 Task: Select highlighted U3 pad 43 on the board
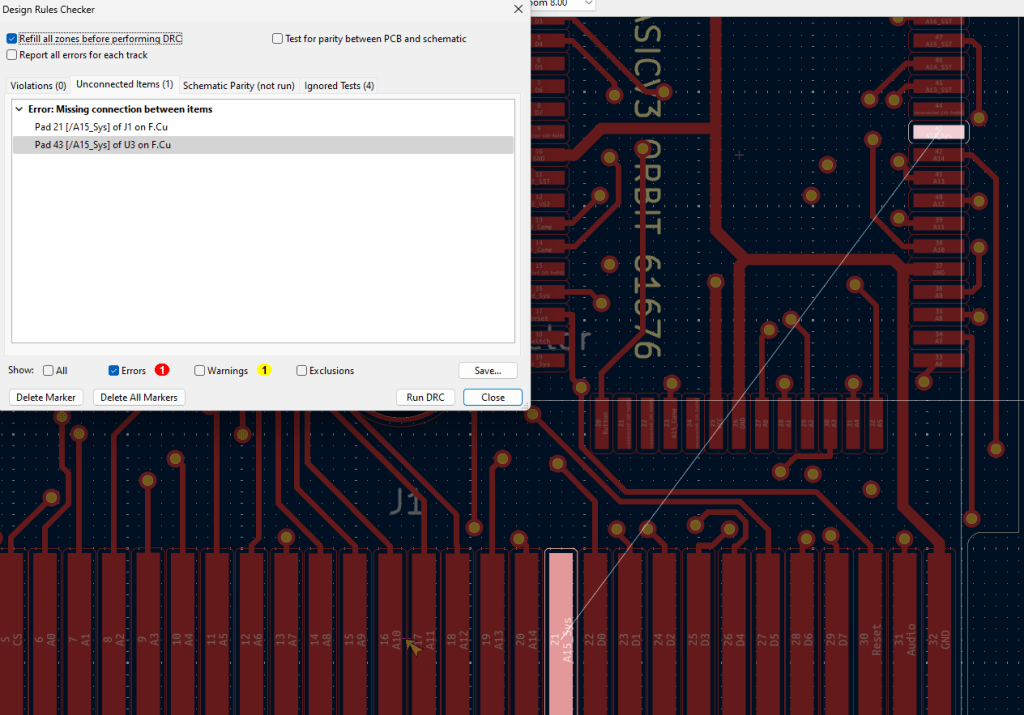(938, 132)
